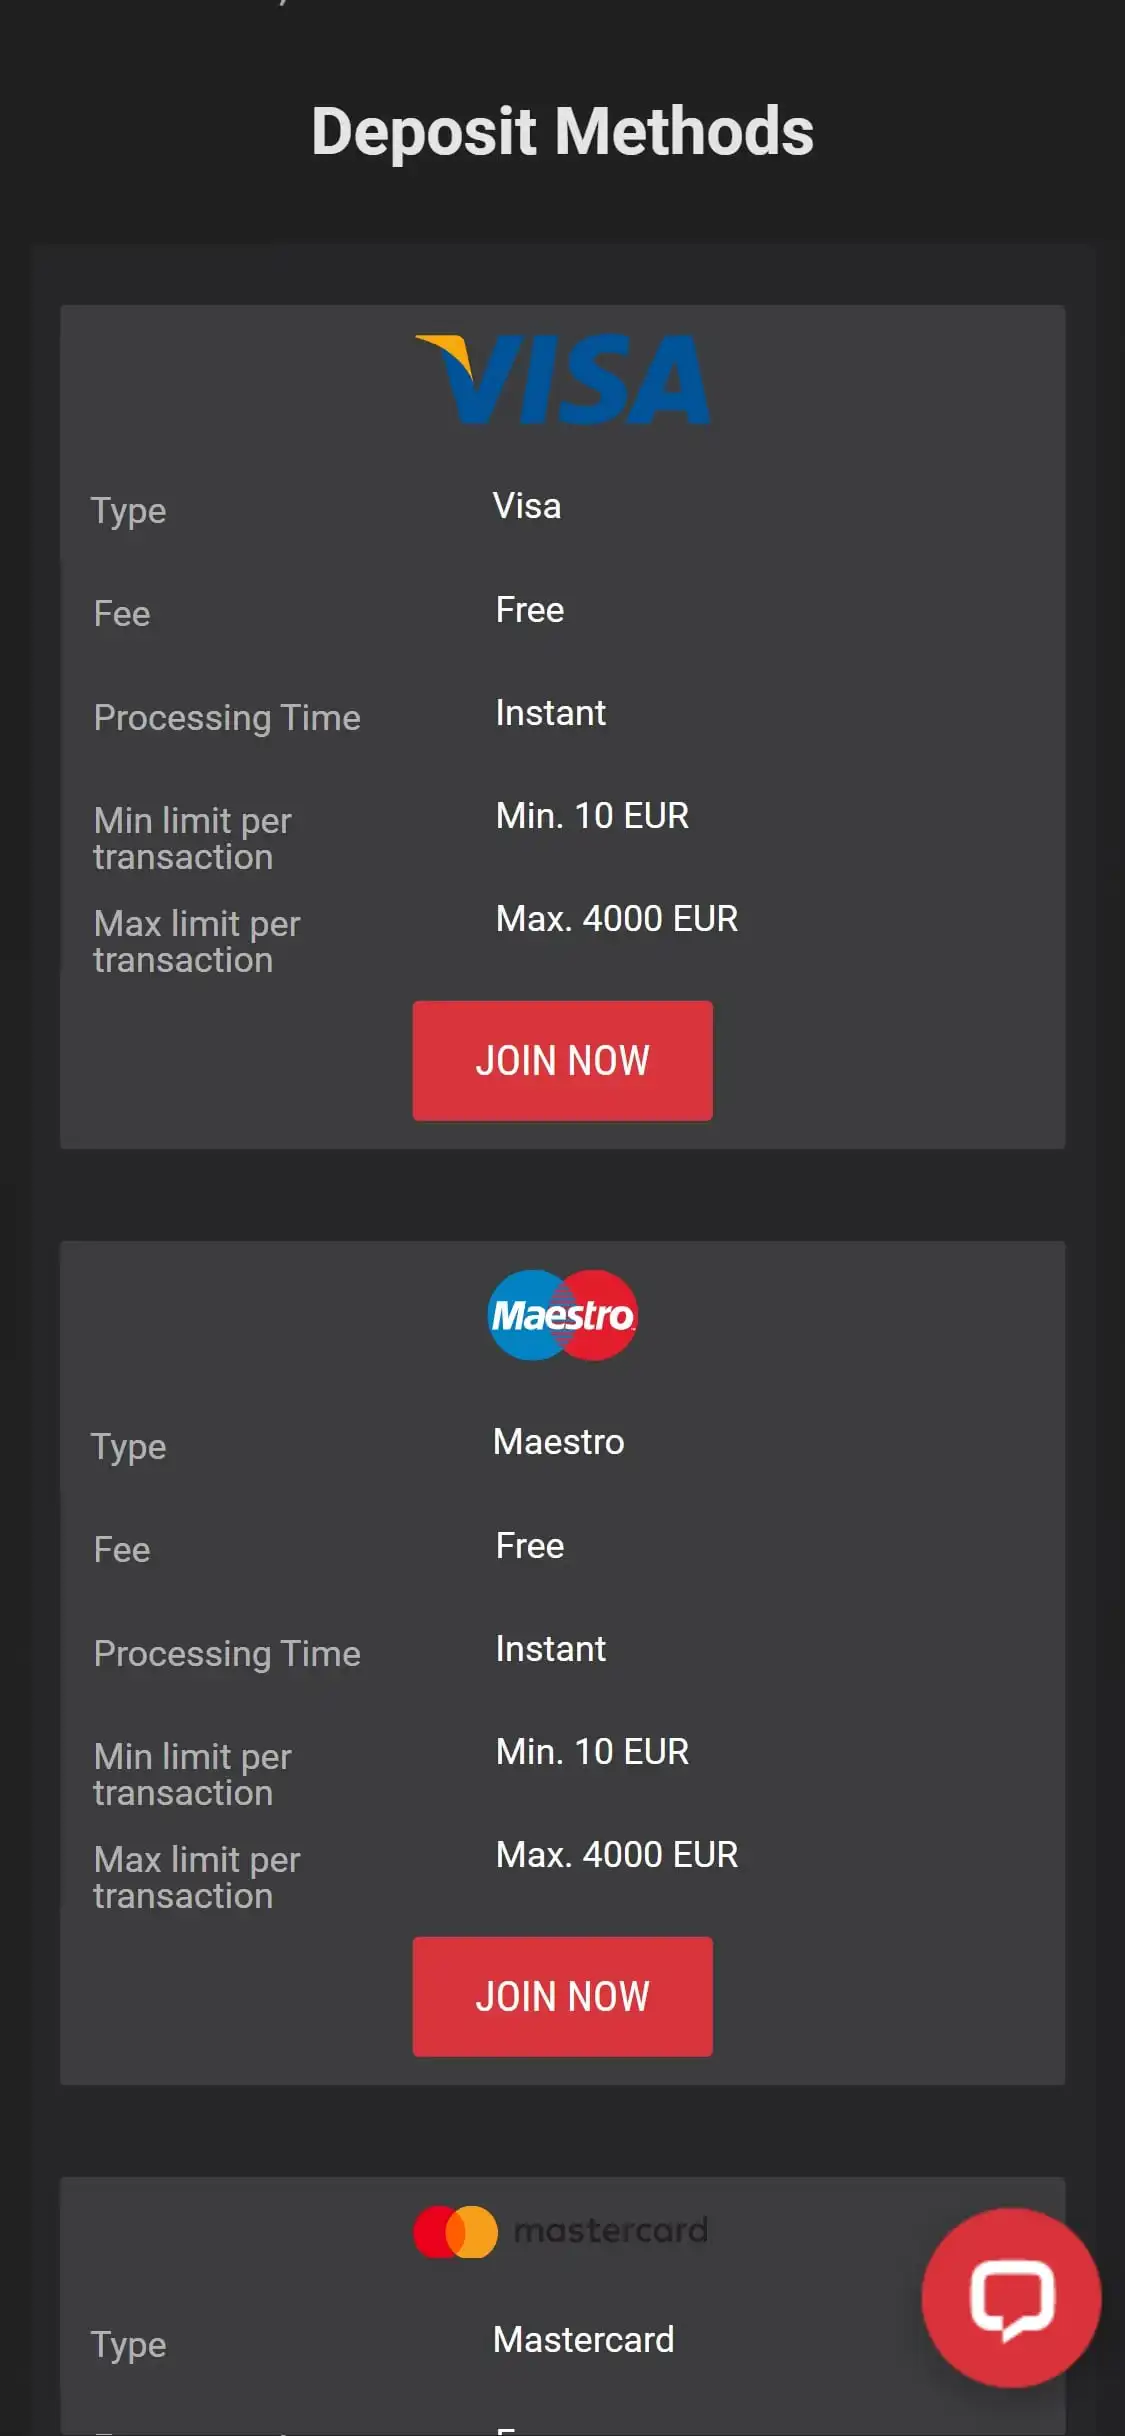Click the Deposit Methods heading
Image resolution: width=1125 pixels, height=2436 pixels.
(562, 130)
